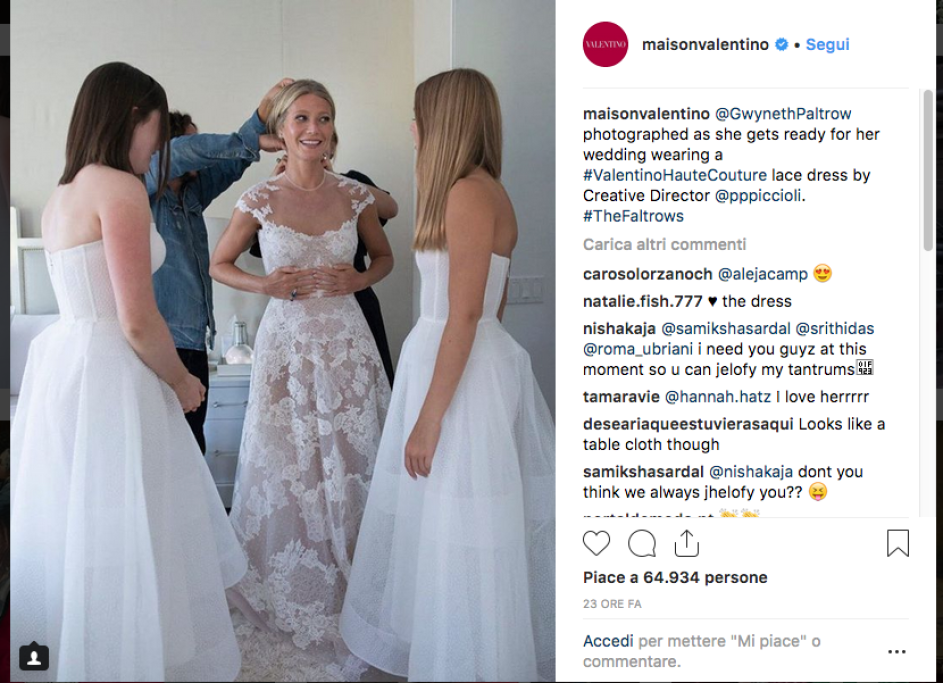Viewport: 943px width, 683px height.
Task: Click the comments scrollbar thumb
Action: click(x=927, y=170)
